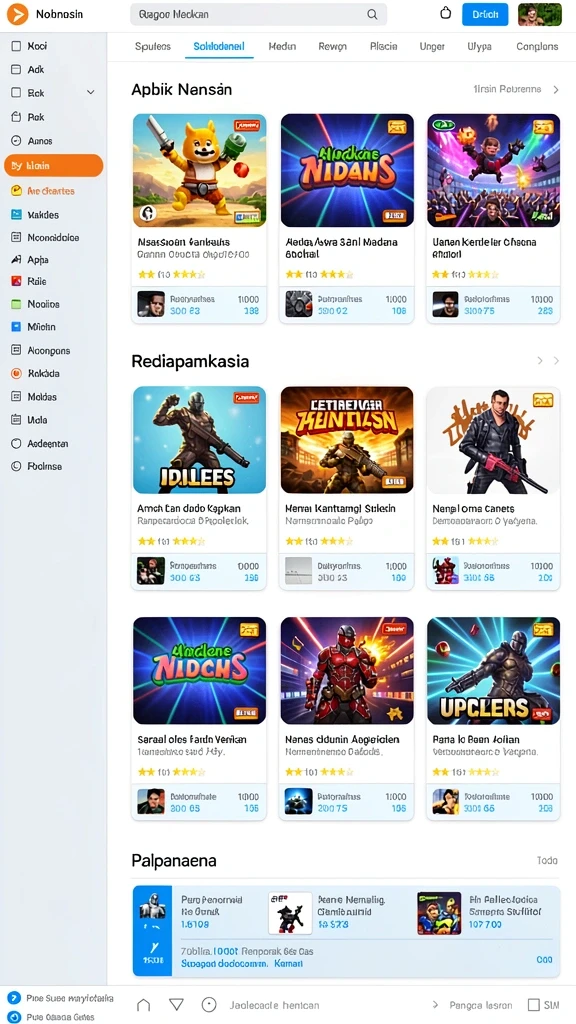Click the Fodmsa icon in the sidebar

tap(17, 466)
